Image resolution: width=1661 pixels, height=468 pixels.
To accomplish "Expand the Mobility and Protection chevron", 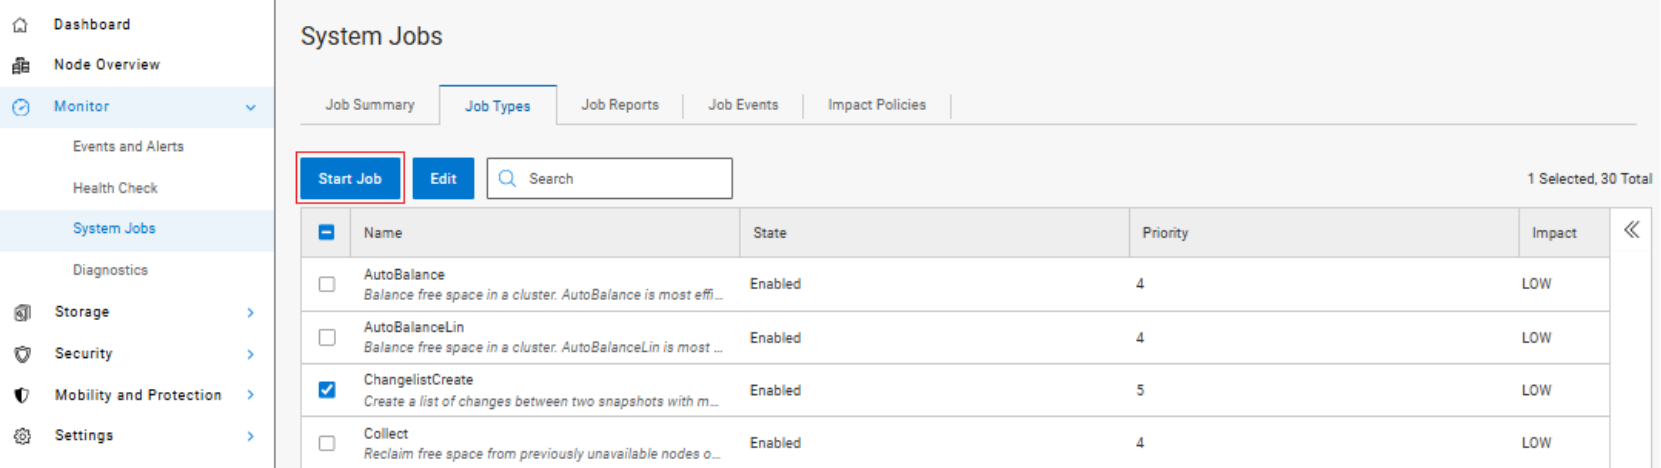I will (x=251, y=395).
